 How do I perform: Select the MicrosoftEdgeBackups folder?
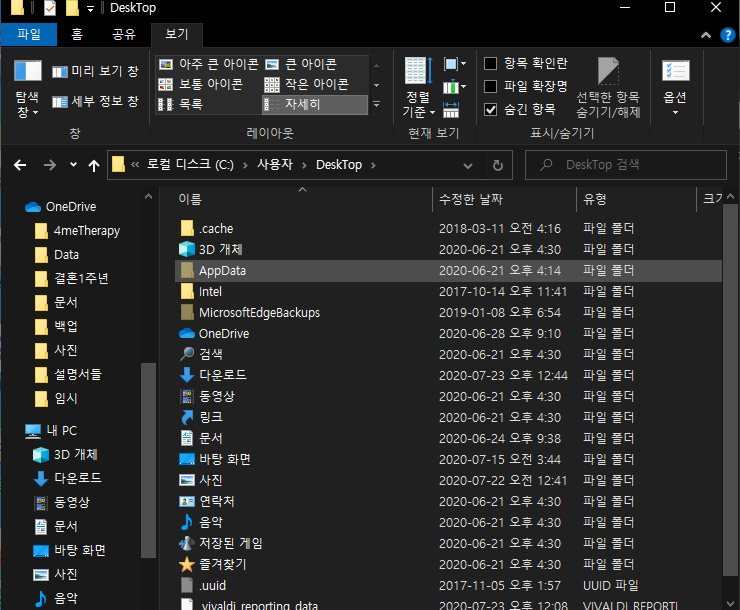pyautogui.click(x=448, y=313)
